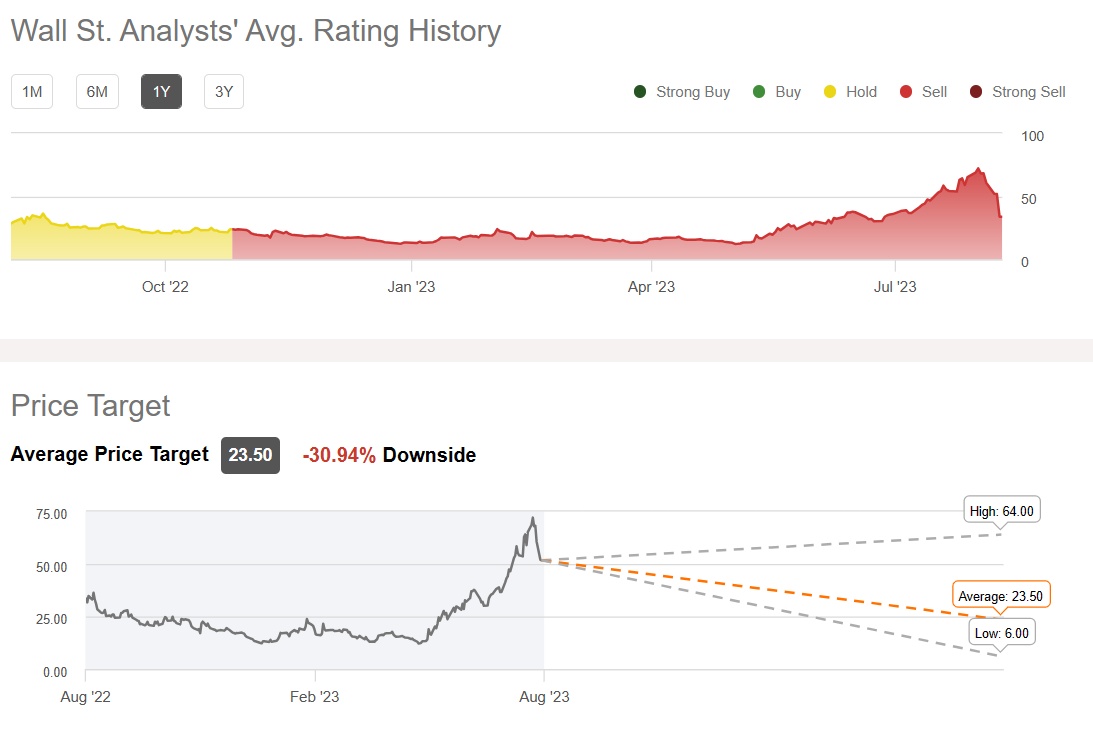Click the Wall St. Analysts' Rating History heading

256,31
